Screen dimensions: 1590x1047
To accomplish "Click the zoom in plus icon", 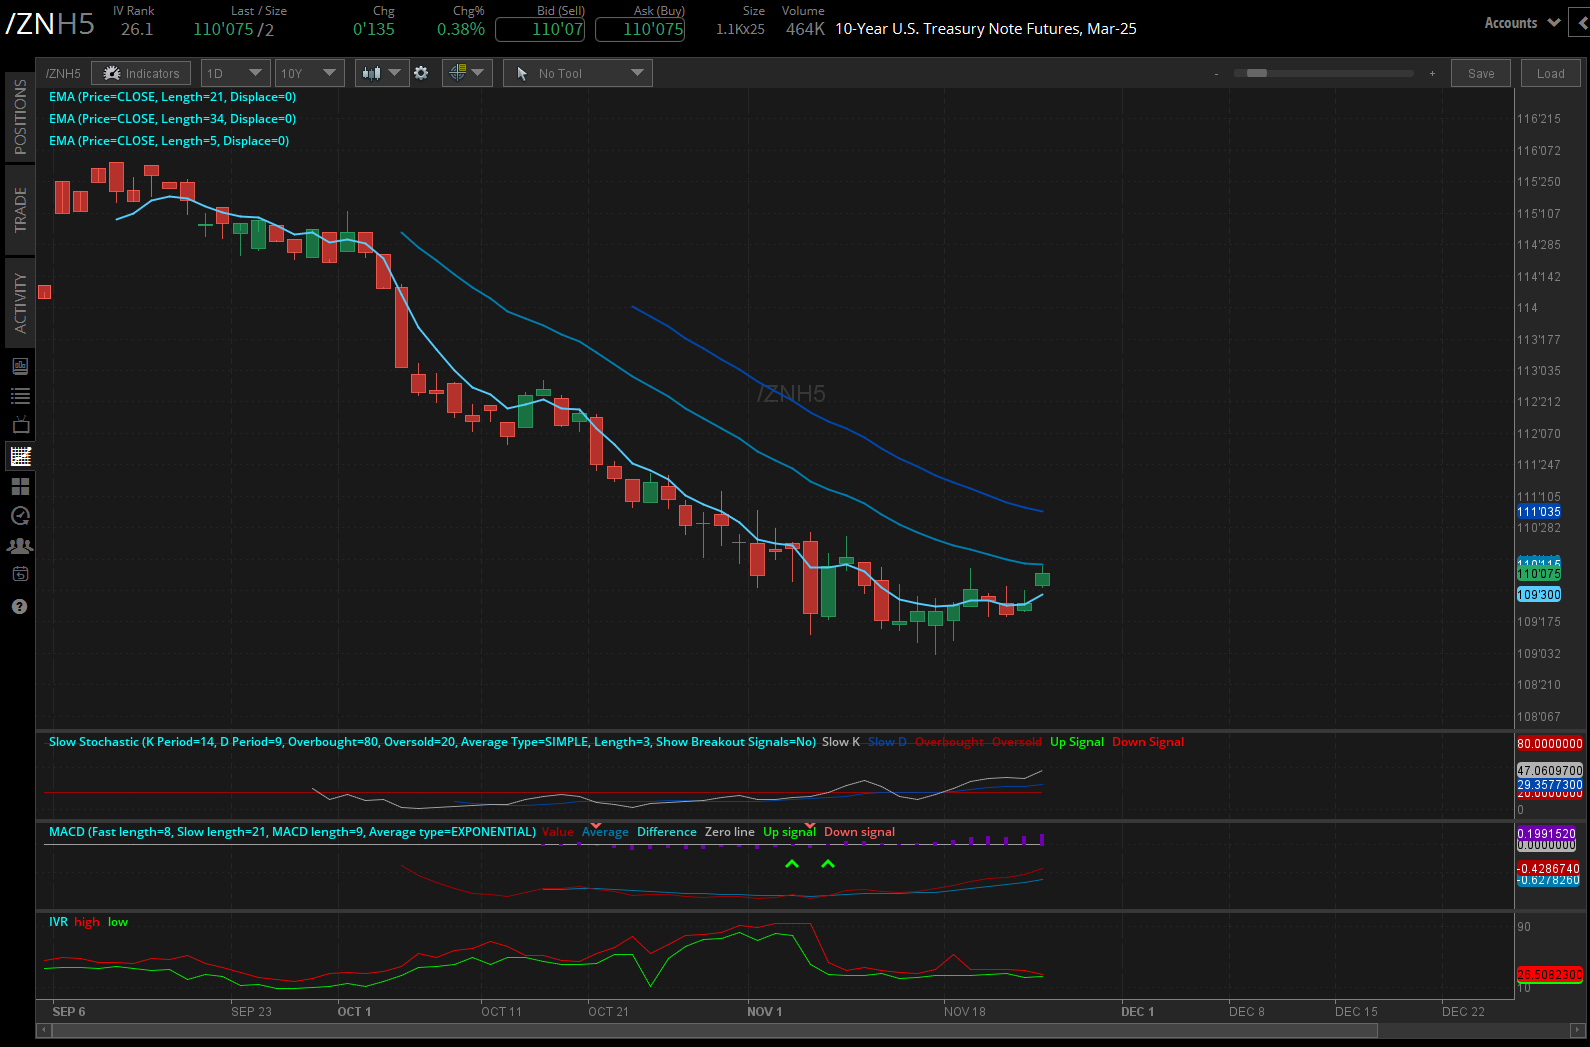I will pyautogui.click(x=1432, y=74).
